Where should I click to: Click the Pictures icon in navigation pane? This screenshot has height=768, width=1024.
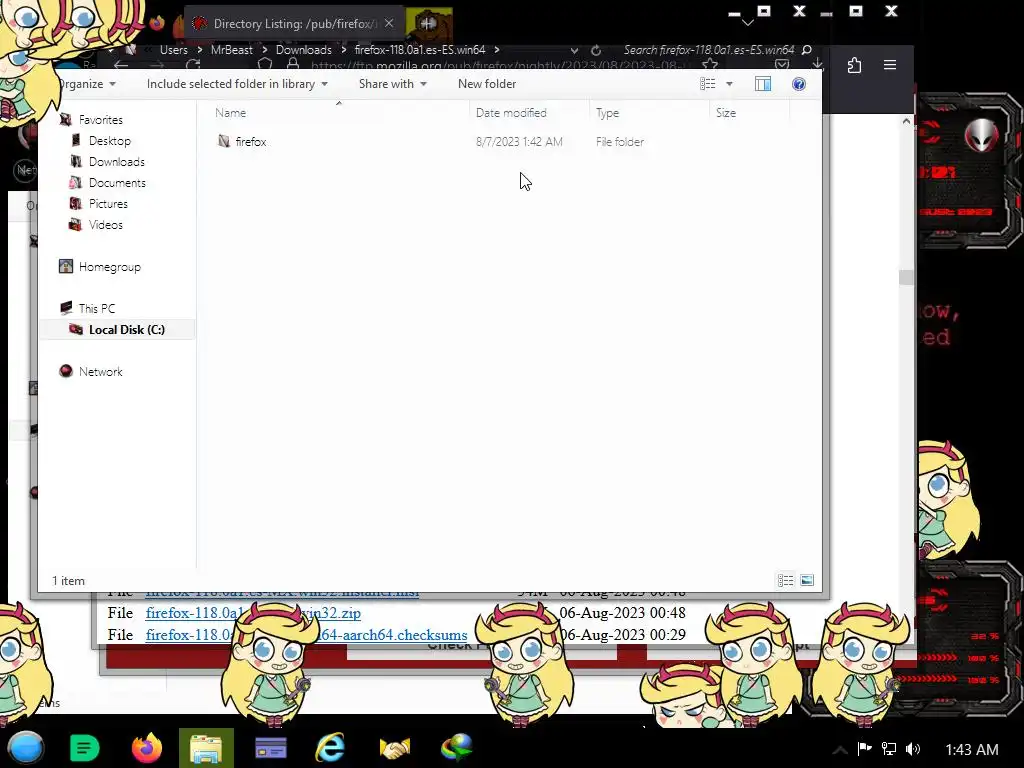(x=76, y=203)
